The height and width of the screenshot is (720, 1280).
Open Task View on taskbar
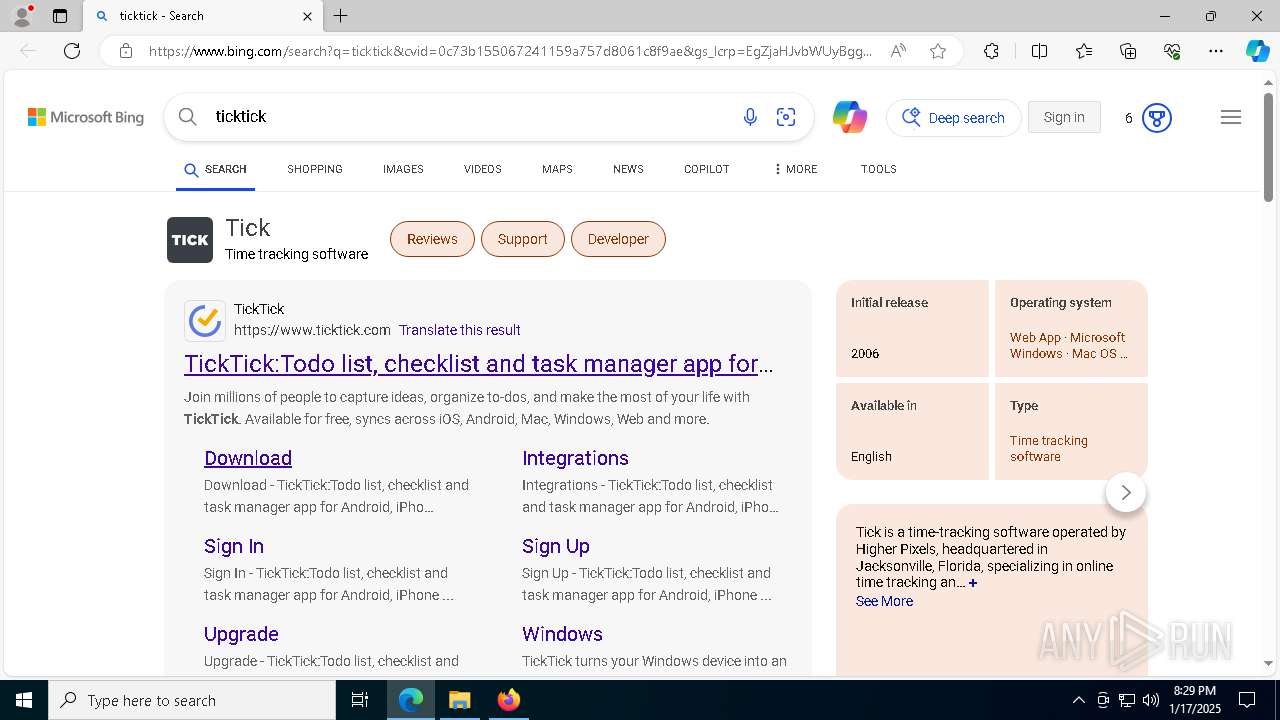(360, 700)
